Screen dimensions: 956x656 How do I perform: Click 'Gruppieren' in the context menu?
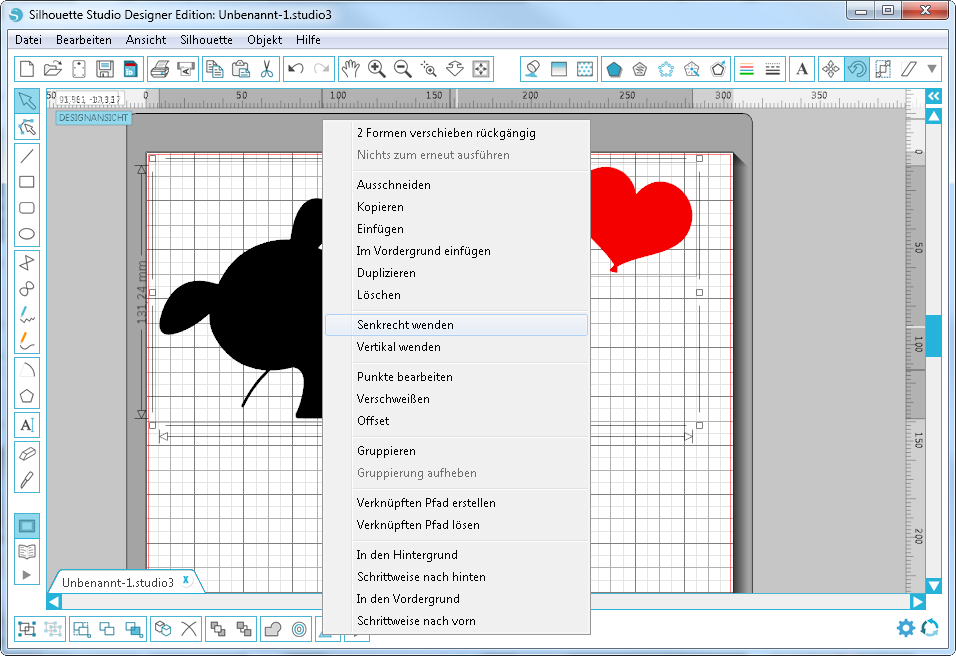pyautogui.click(x=386, y=451)
